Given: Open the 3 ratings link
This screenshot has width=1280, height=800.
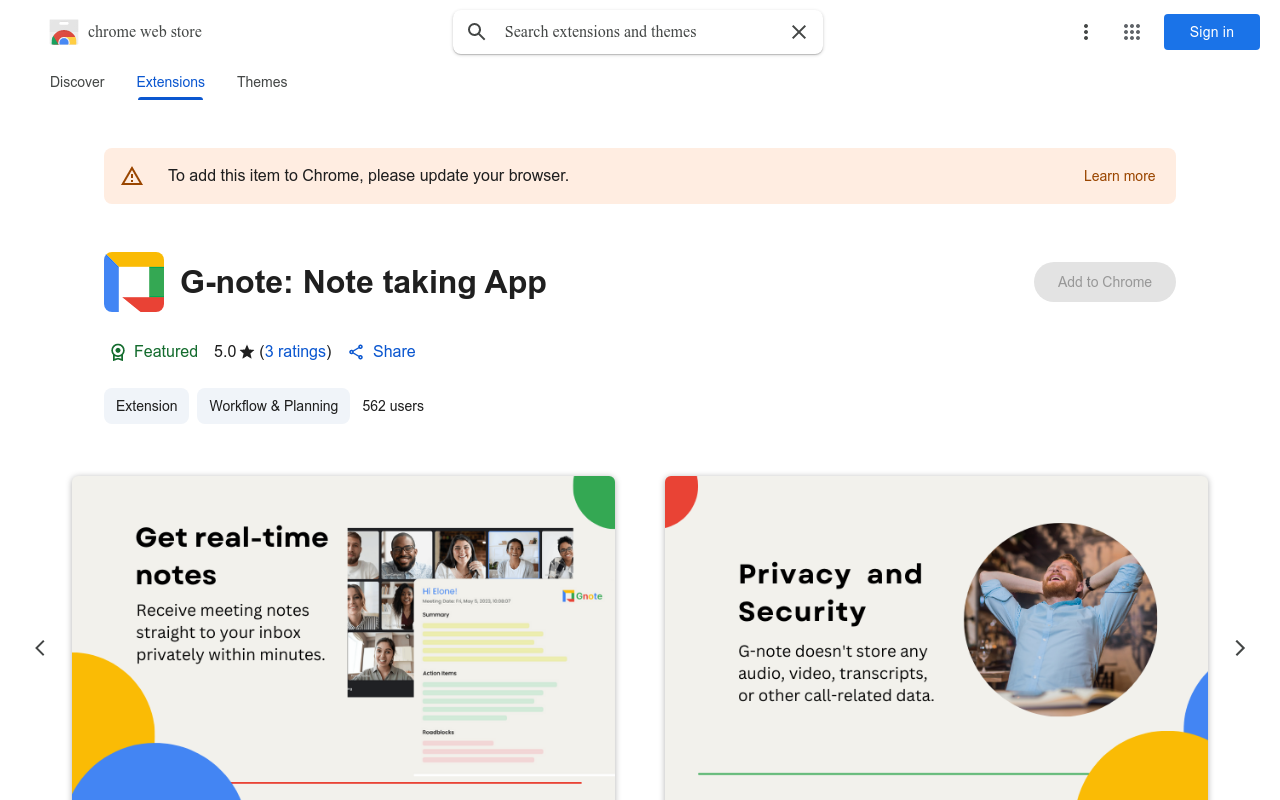Looking at the screenshot, I should tap(295, 352).
